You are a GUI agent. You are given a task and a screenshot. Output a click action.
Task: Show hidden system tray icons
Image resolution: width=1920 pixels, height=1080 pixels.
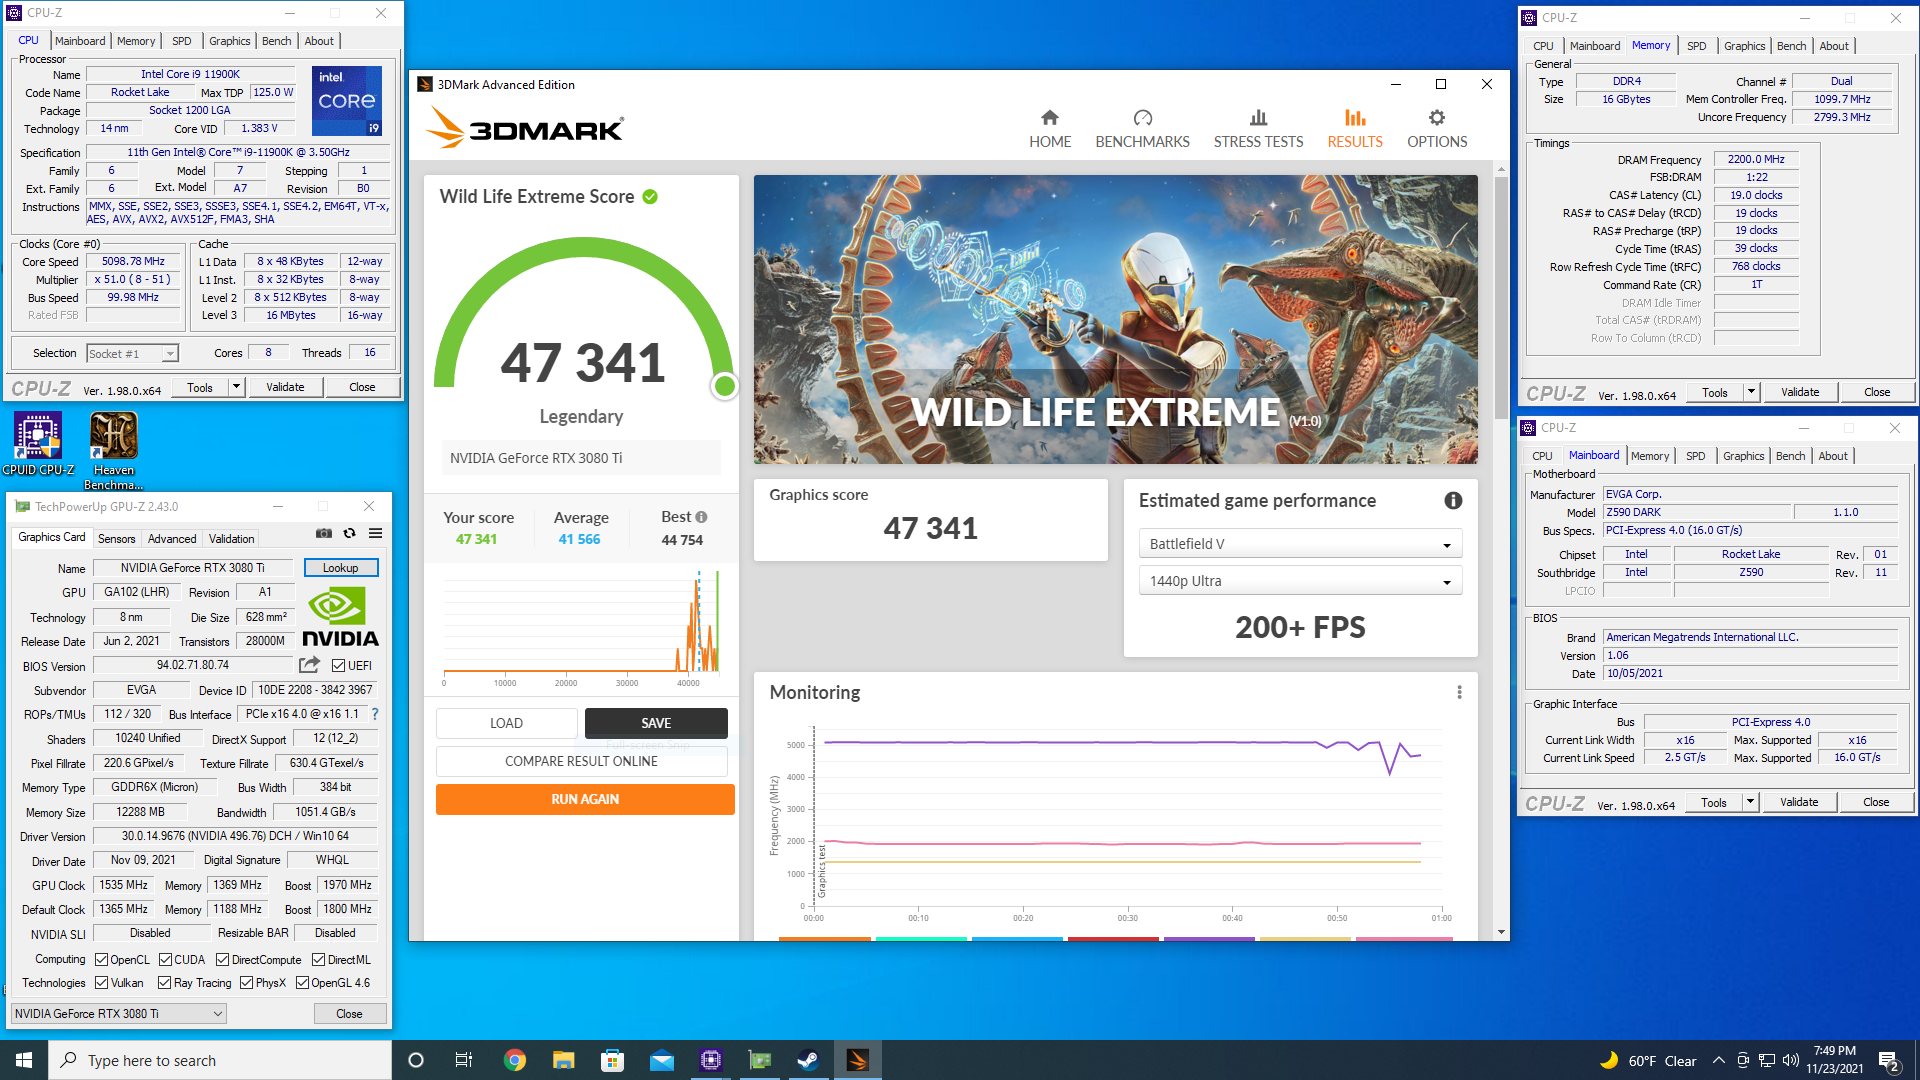coord(1718,1060)
